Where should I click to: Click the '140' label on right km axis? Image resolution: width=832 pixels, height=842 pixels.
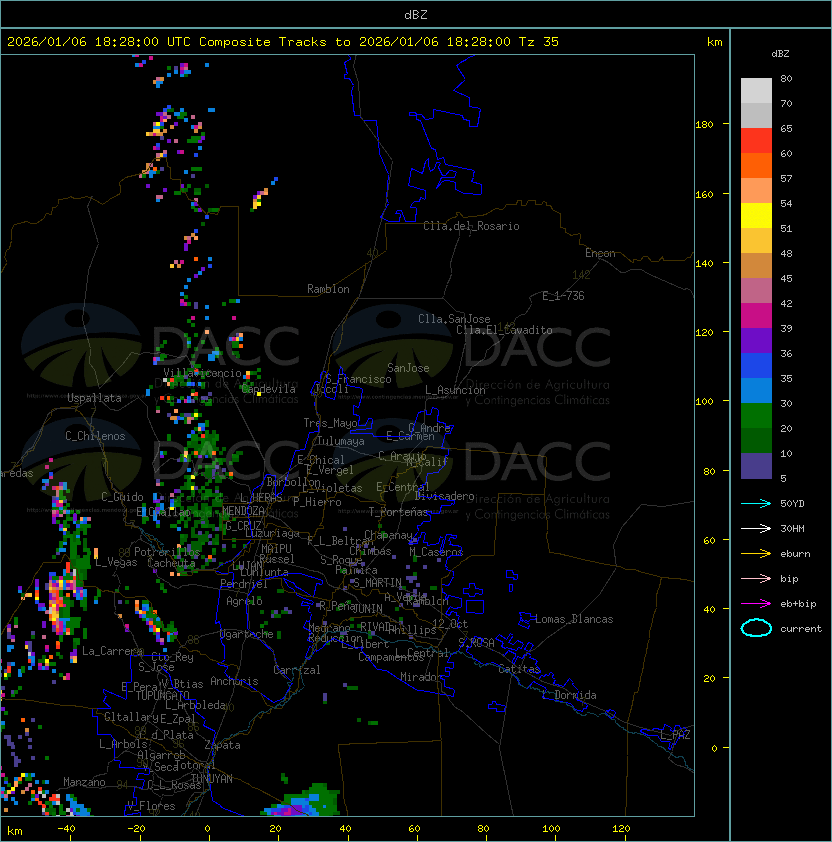(x=704, y=263)
